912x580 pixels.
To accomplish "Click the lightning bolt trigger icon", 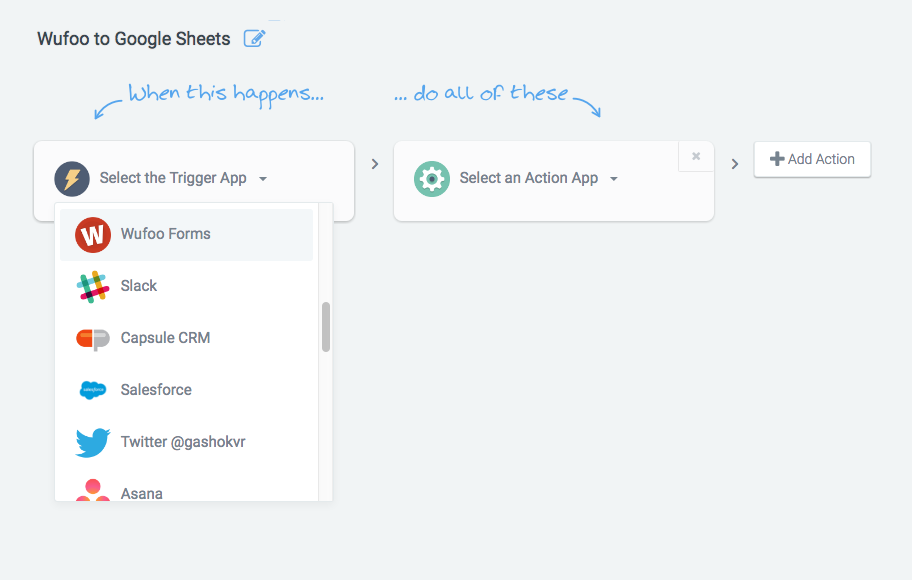I will tap(72, 179).
